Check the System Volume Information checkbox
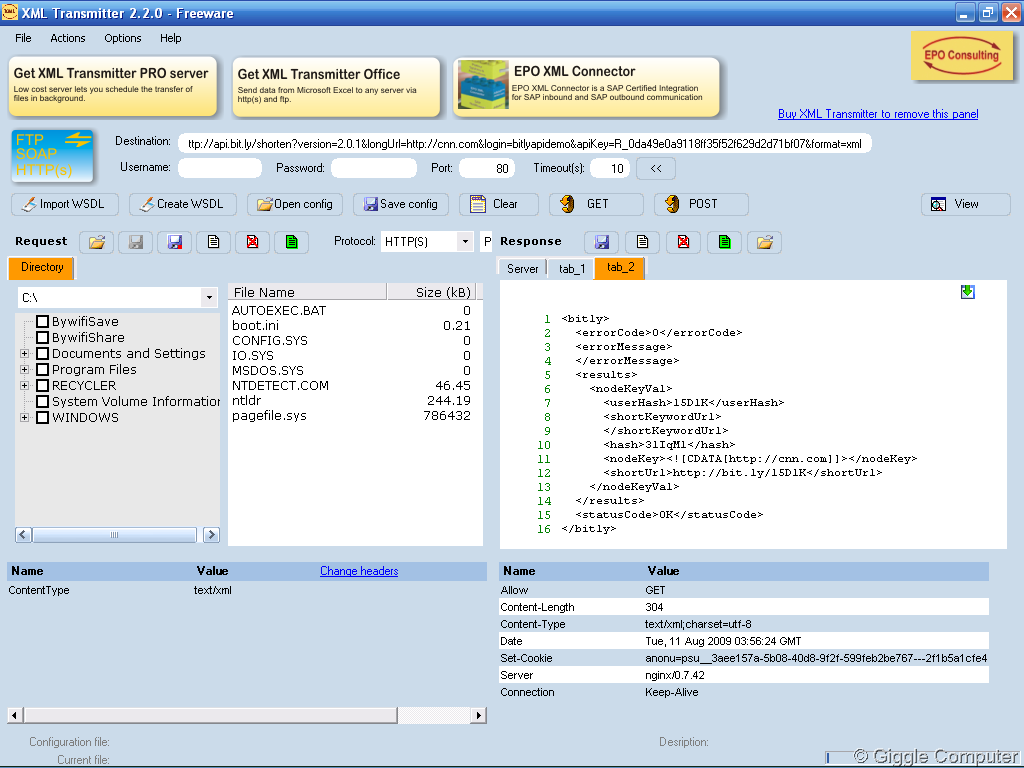The width and height of the screenshot is (1024, 768). click(42, 402)
